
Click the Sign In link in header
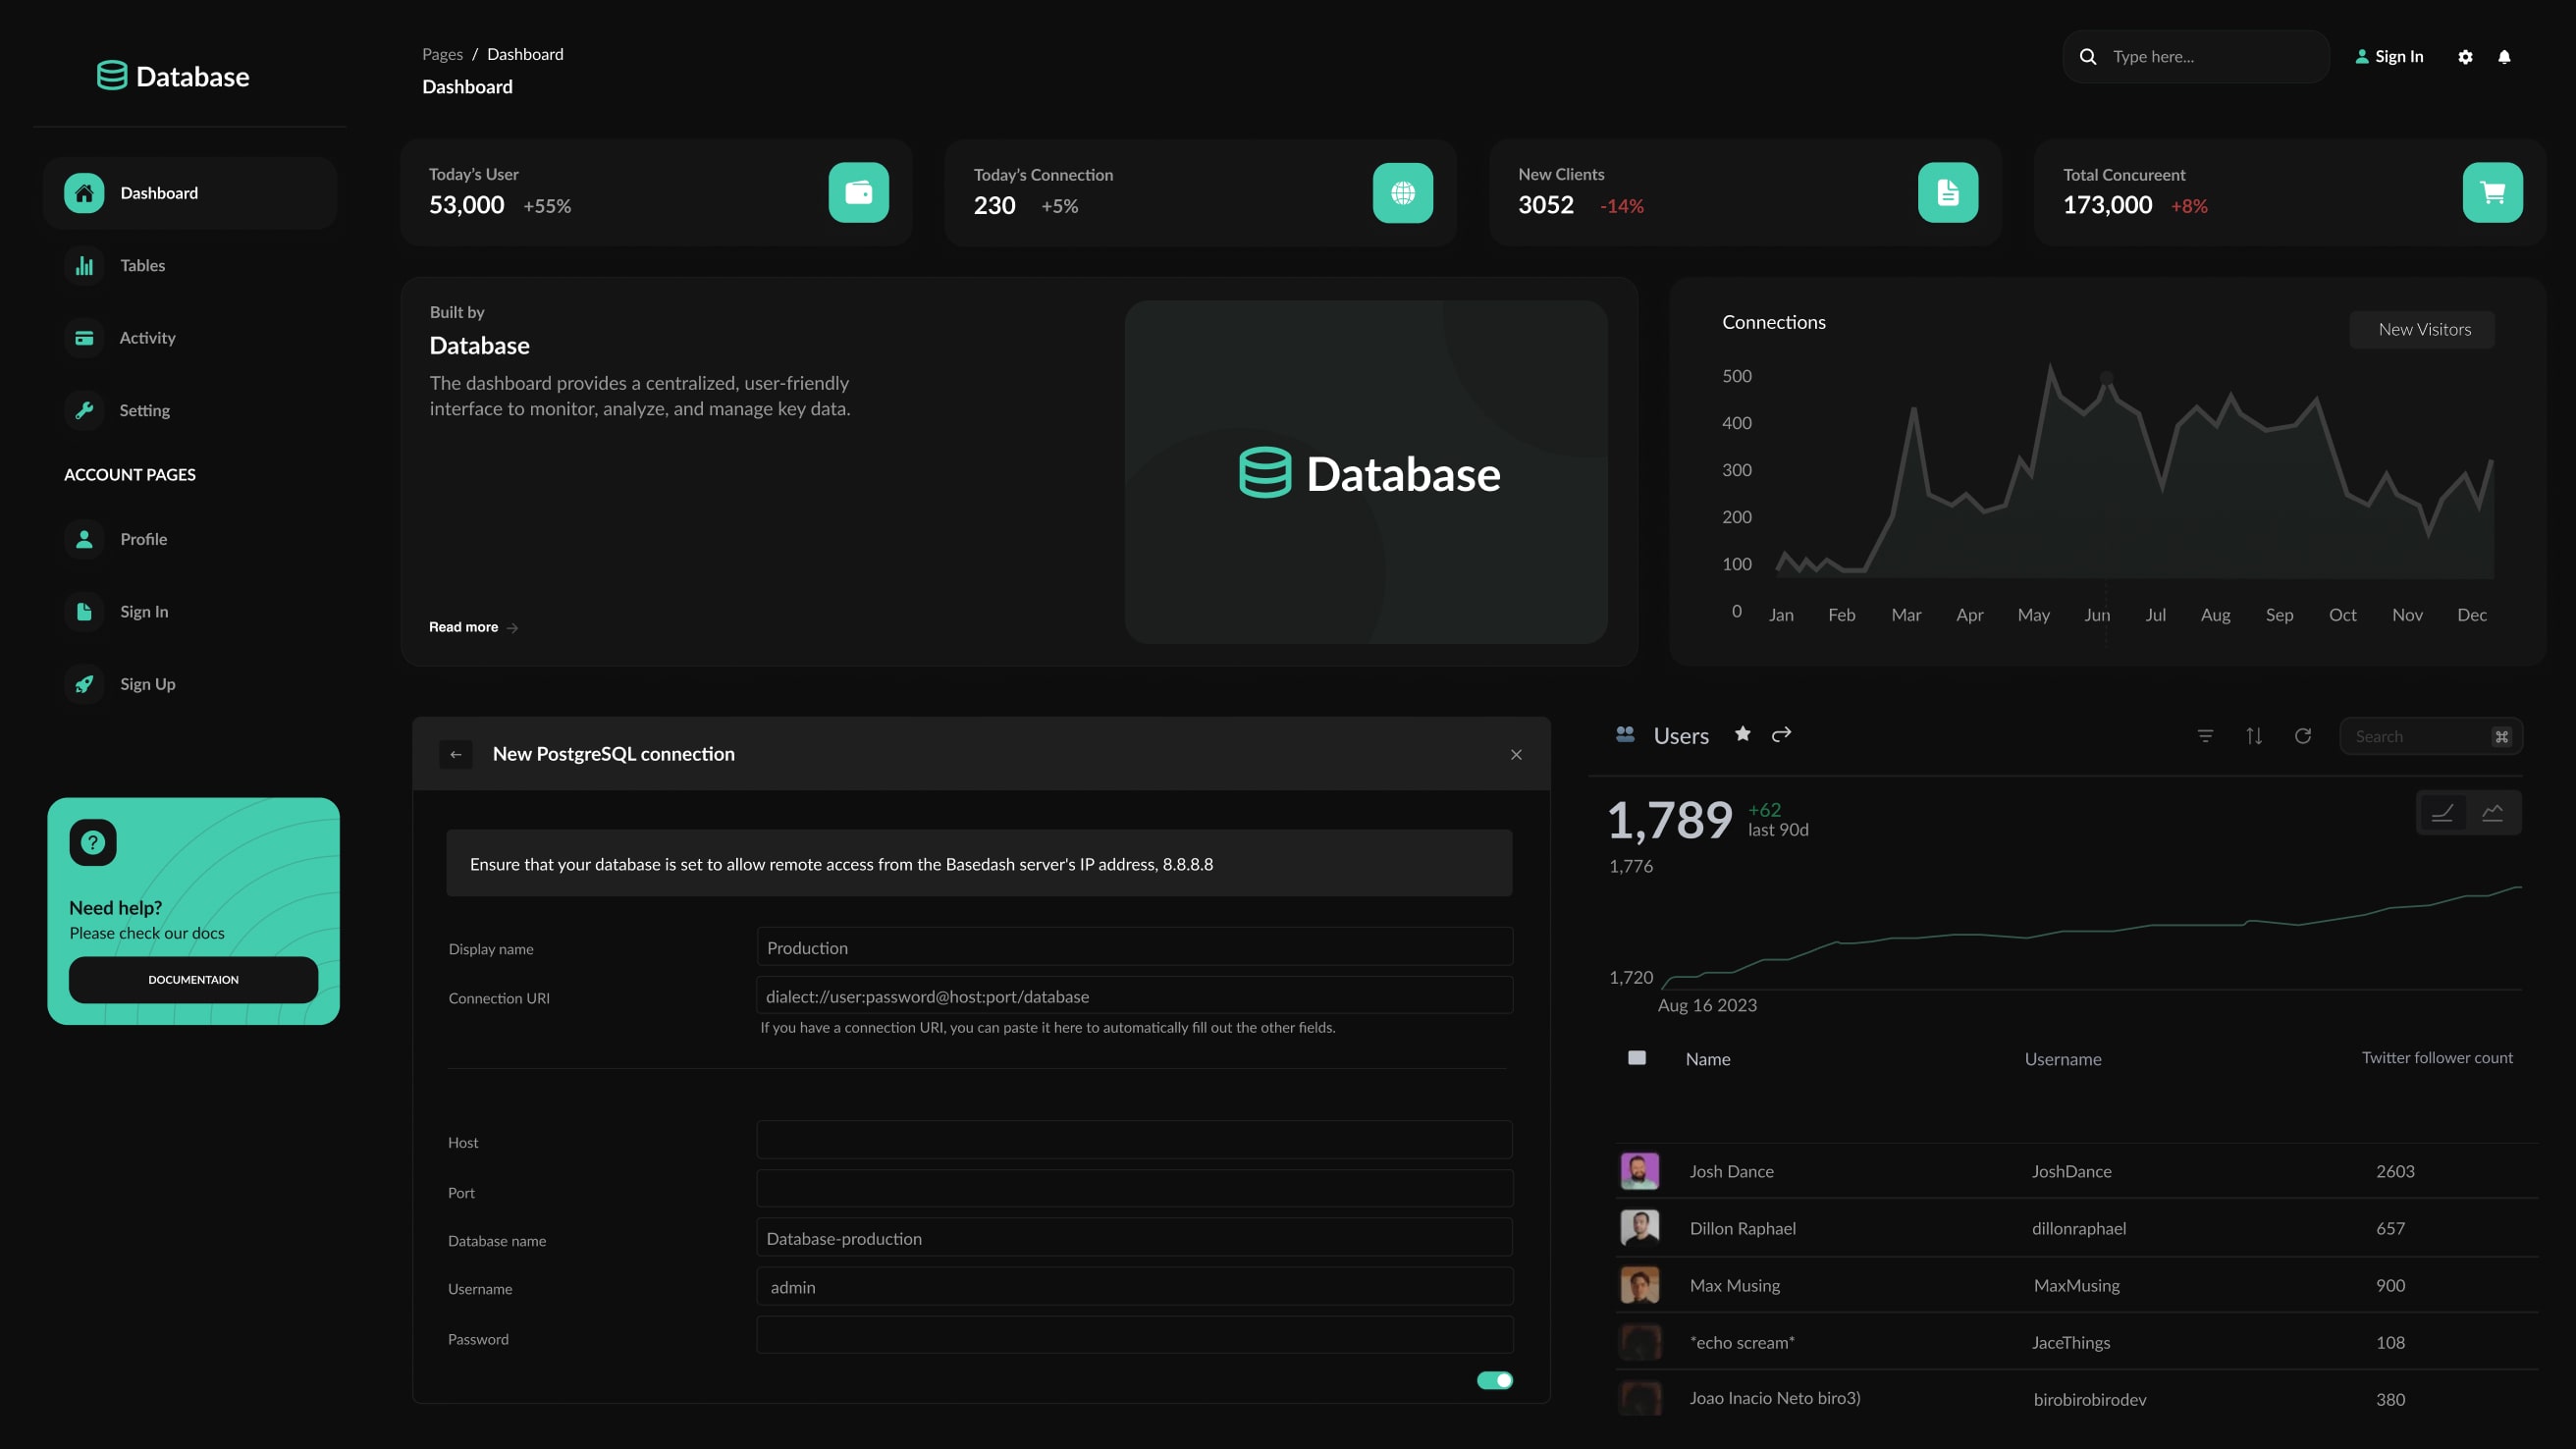(x=2390, y=57)
